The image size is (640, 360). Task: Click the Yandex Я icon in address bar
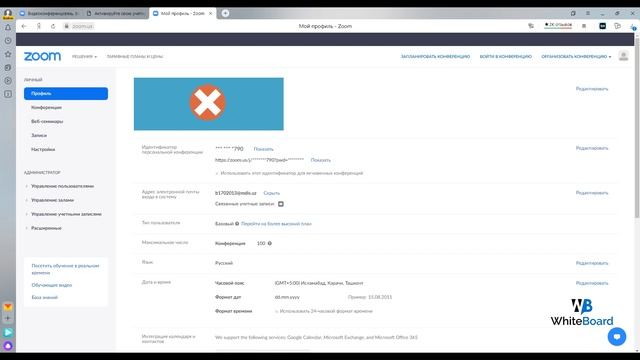tap(39, 26)
